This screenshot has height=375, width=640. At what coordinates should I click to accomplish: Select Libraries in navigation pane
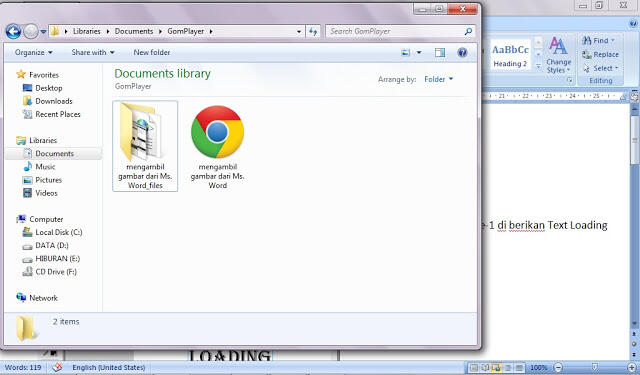[37, 140]
